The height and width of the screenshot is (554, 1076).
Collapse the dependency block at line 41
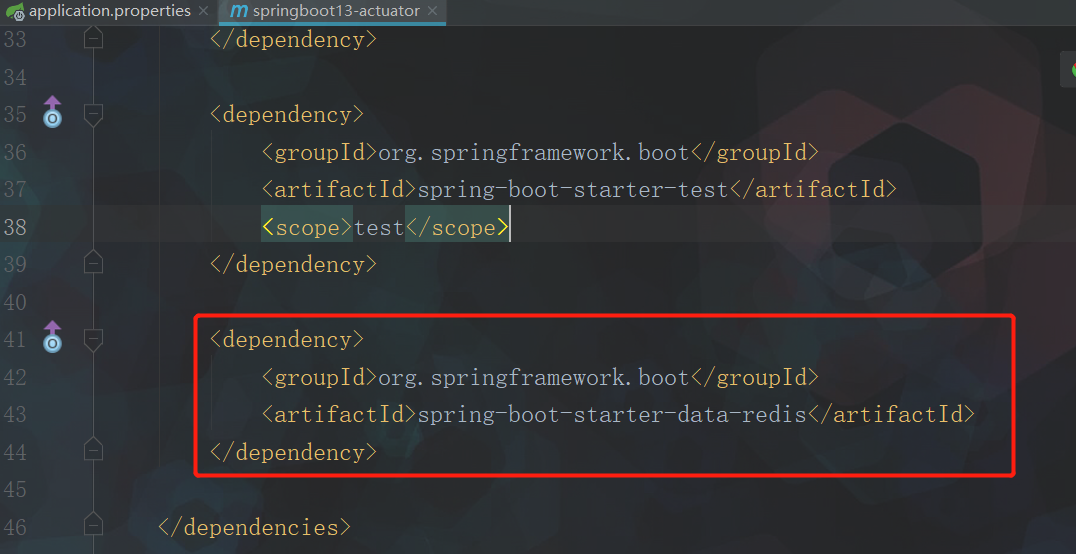pyautogui.click(x=93, y=340)
